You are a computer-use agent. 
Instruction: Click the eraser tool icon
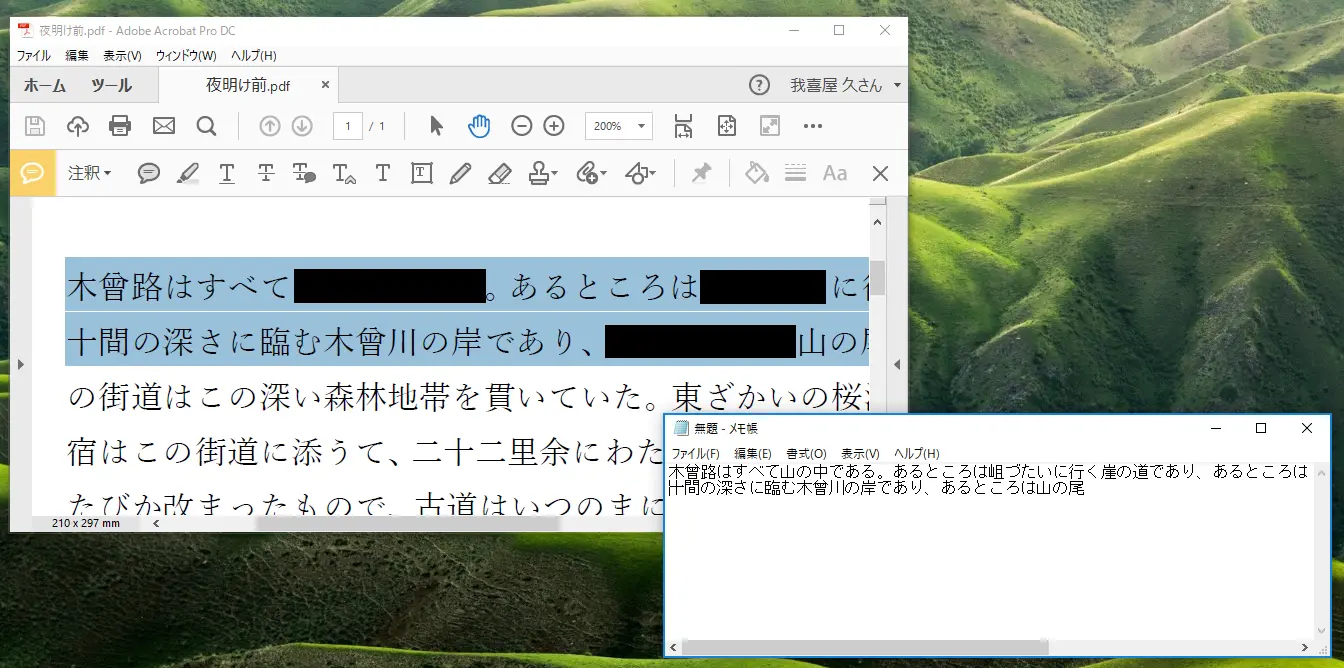coord(500,174)
